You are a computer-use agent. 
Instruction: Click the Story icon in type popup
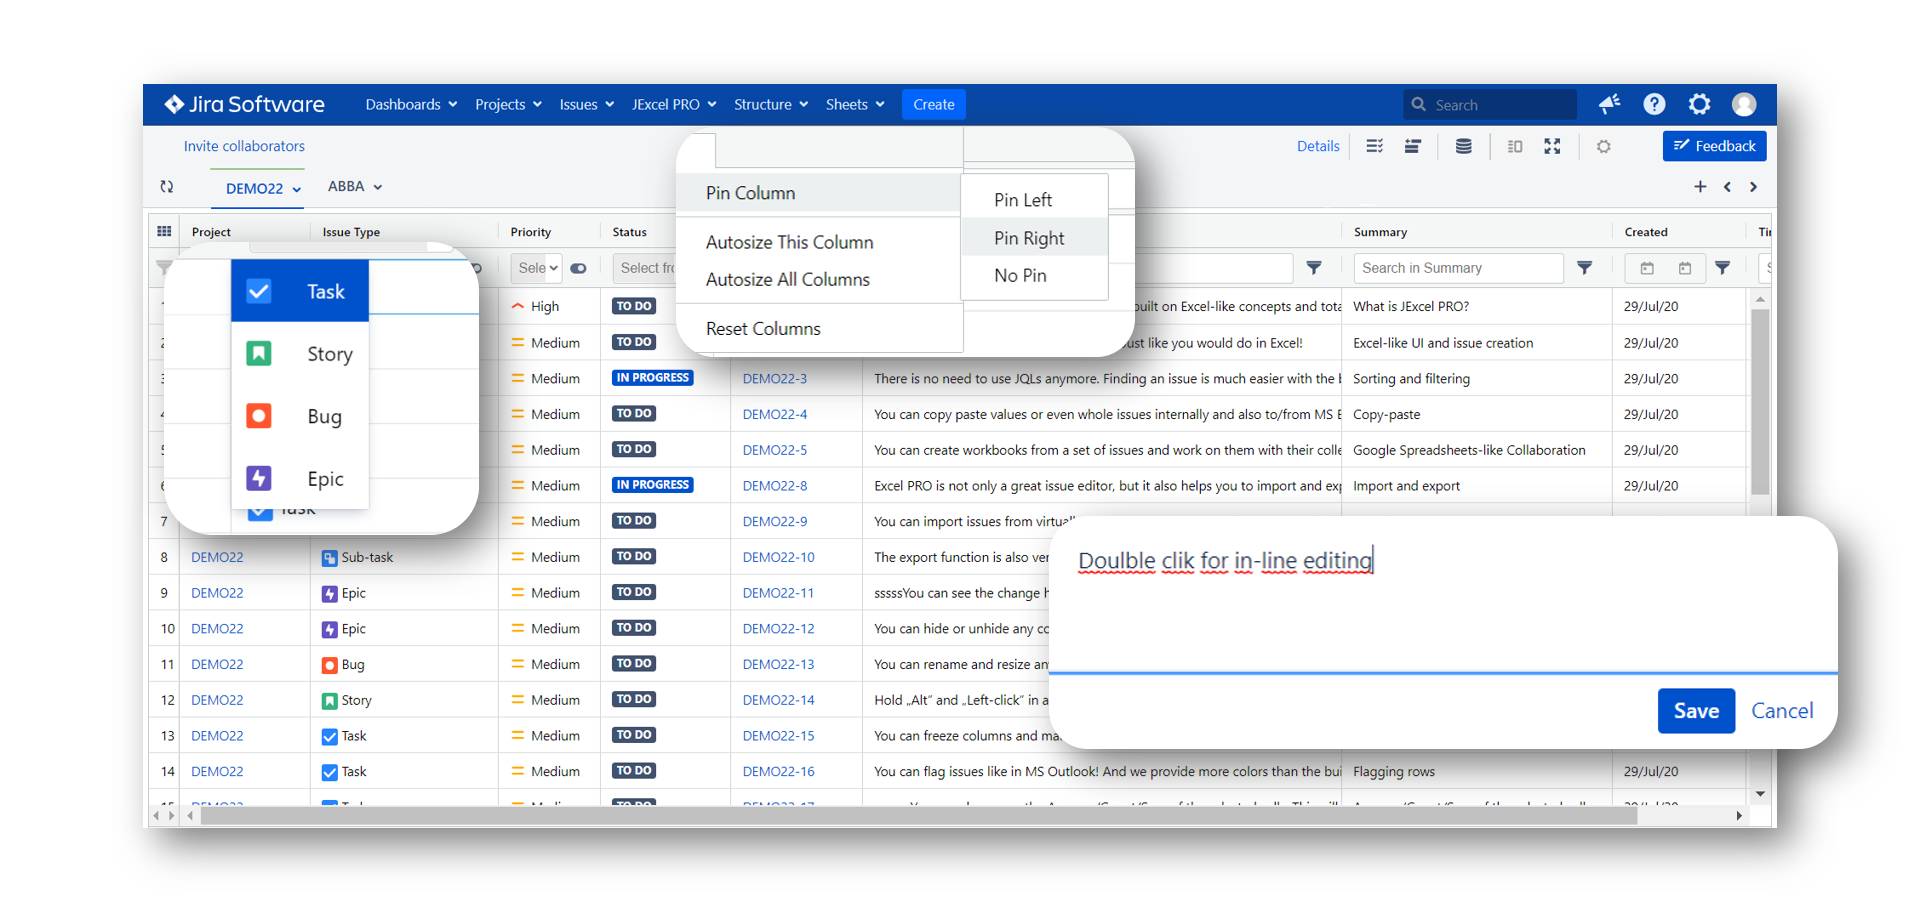pyautogui.click(x=259, y=353)
